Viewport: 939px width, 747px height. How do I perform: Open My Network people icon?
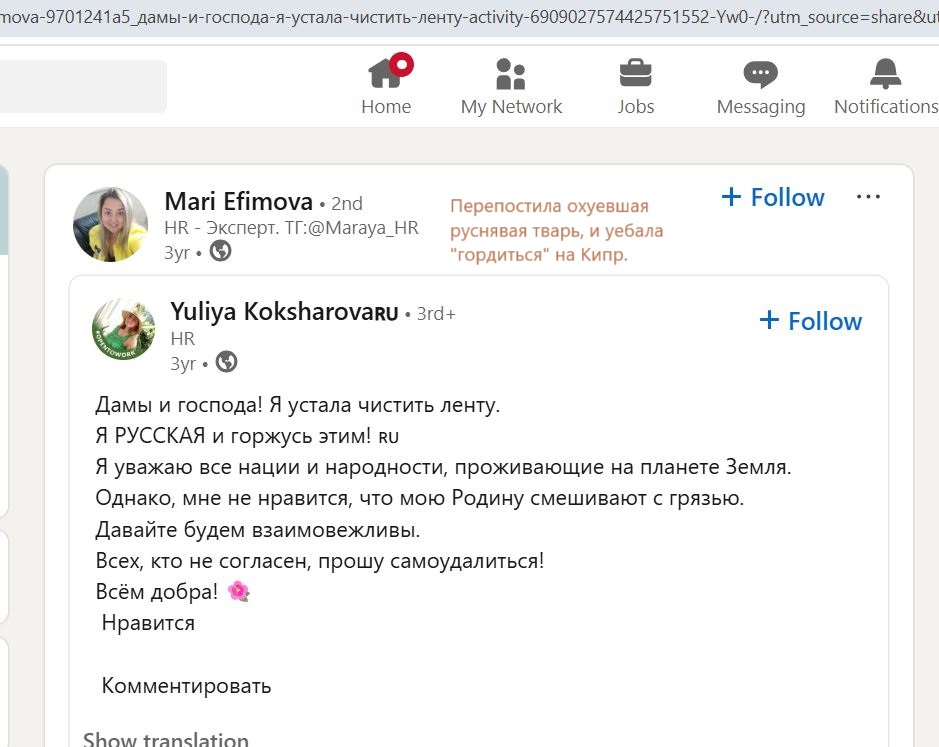(511, 74)
